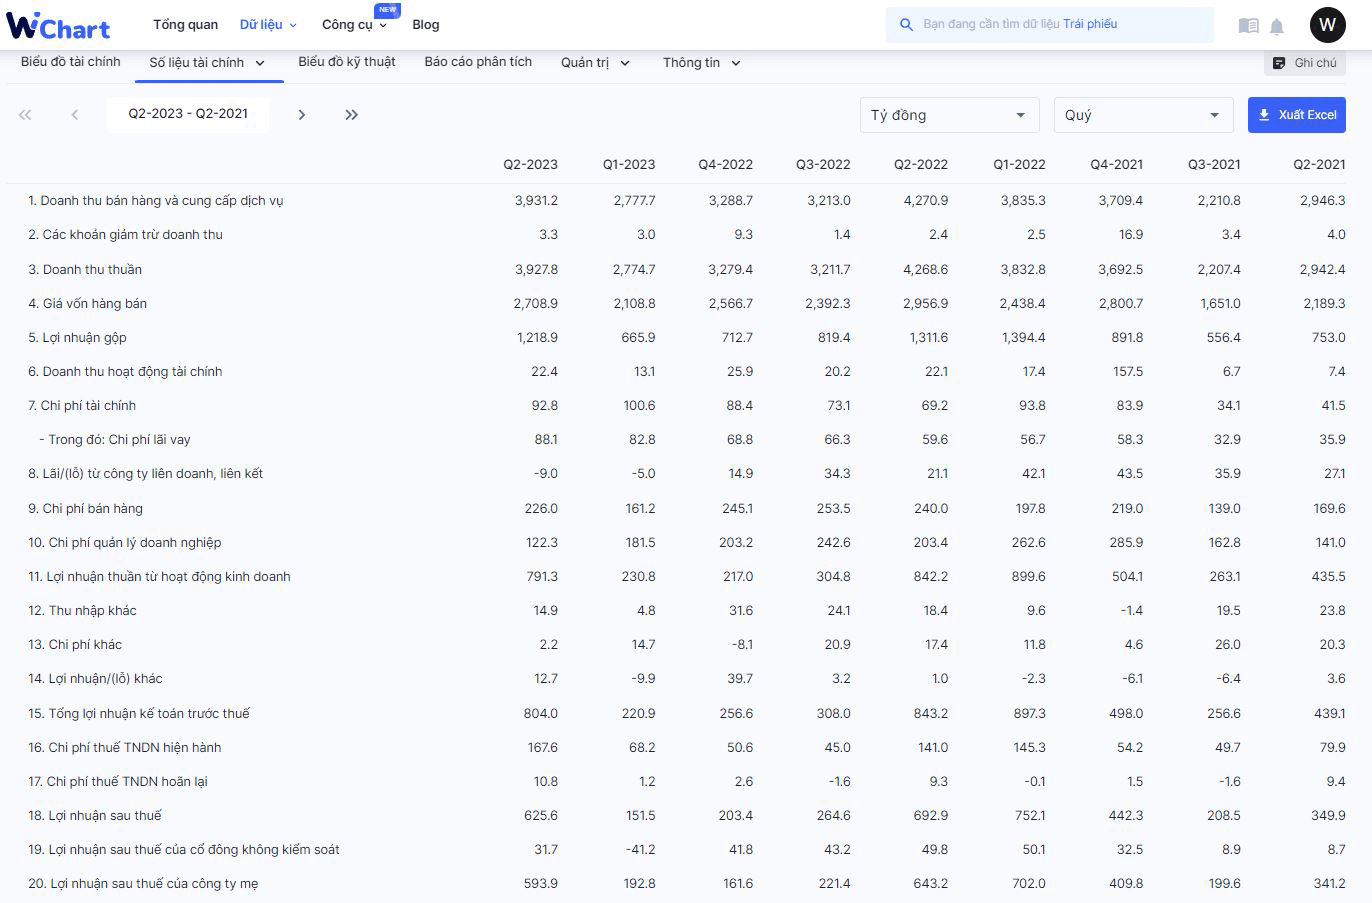Select row 1. Doanh thu bán hàng label
The height and width of the screenshot is (903, 1372).
pos(156,201)
